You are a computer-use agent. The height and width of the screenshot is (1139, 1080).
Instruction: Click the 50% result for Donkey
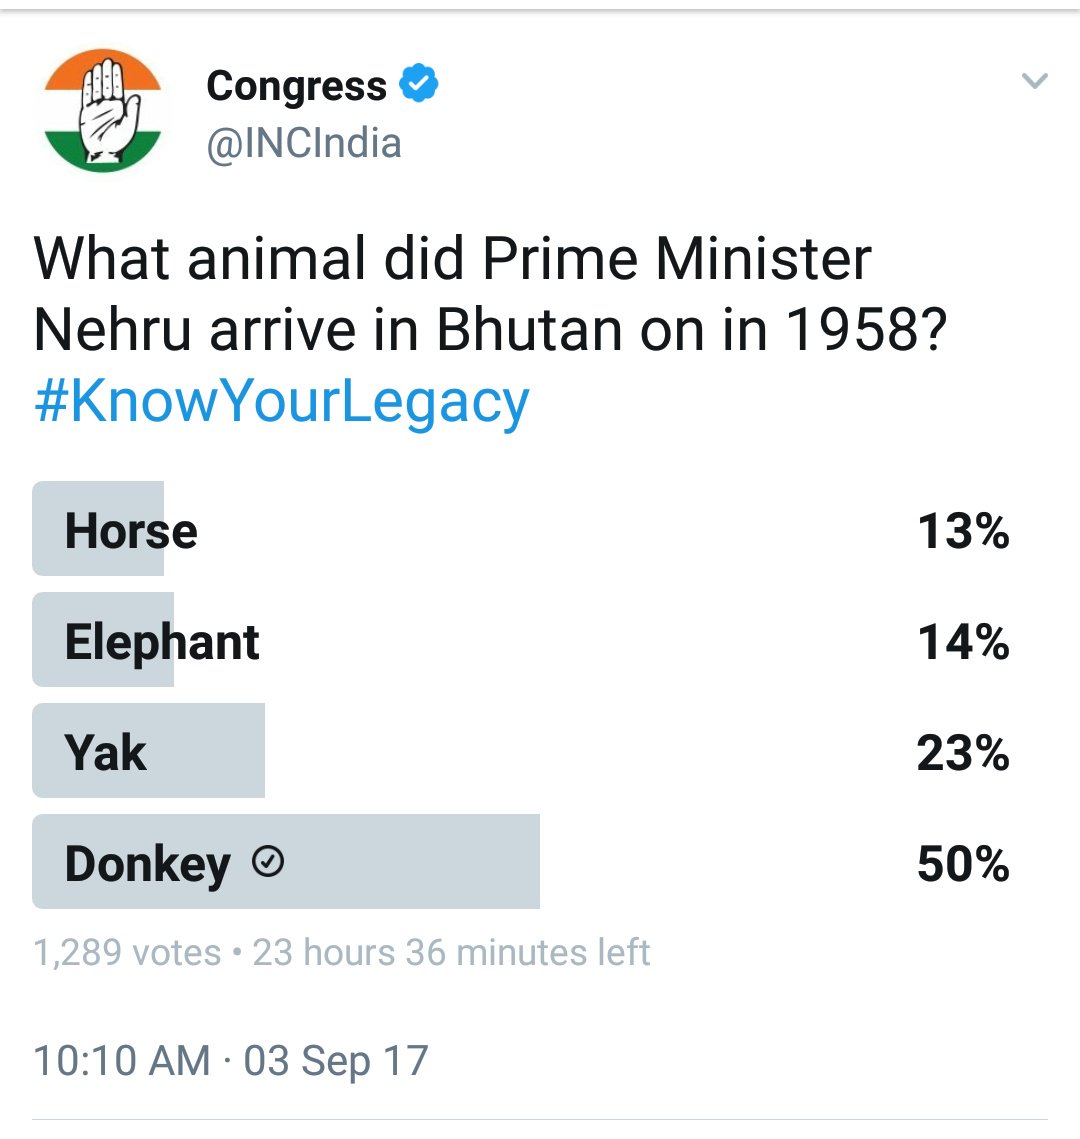[963, 864]
